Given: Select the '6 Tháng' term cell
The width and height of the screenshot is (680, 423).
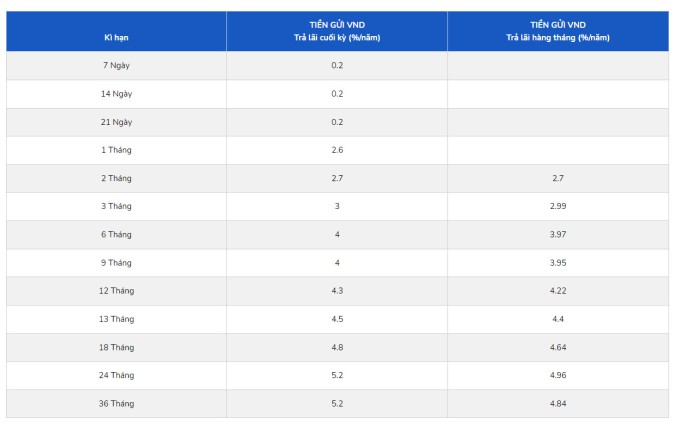Looking at the screenshot, I should tap(116, 235).
